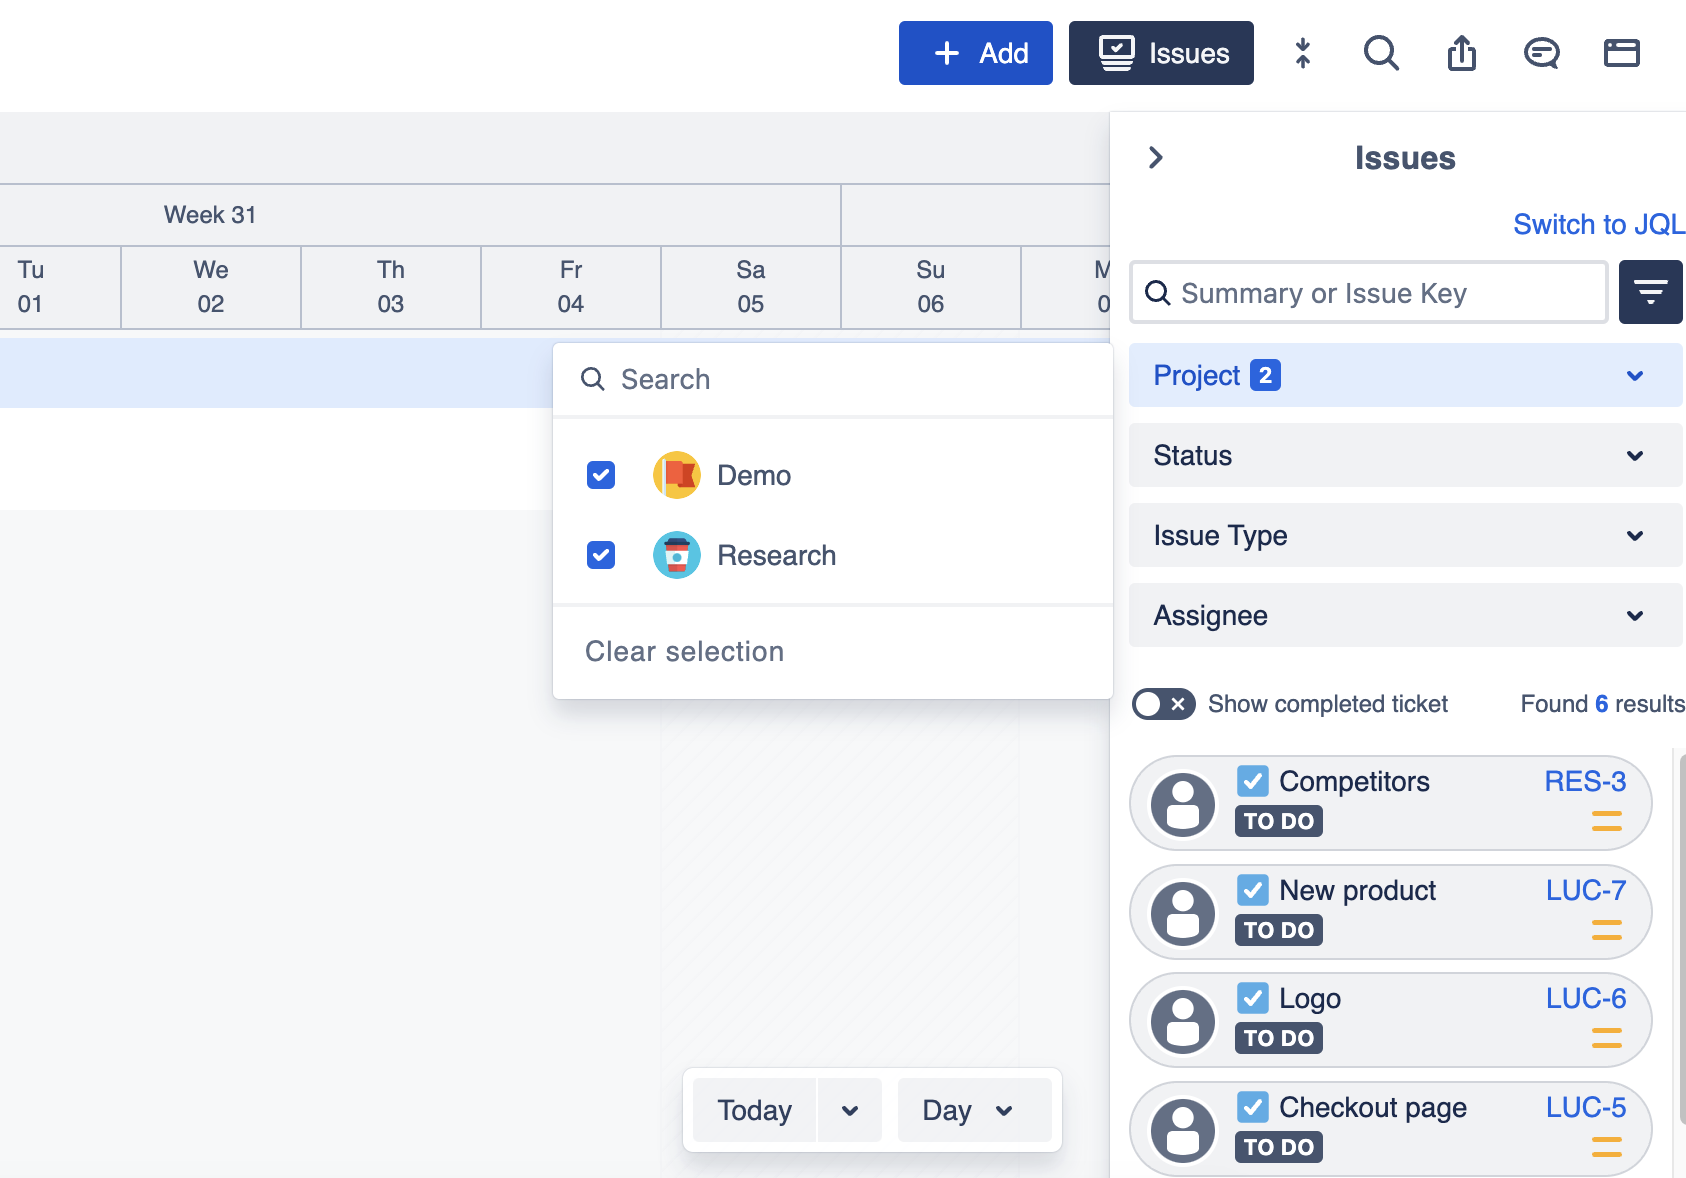Click the priority icon on the LUC-7 card
The height and width of the screenshot is (1178, 1686).
click(1606, 930)
